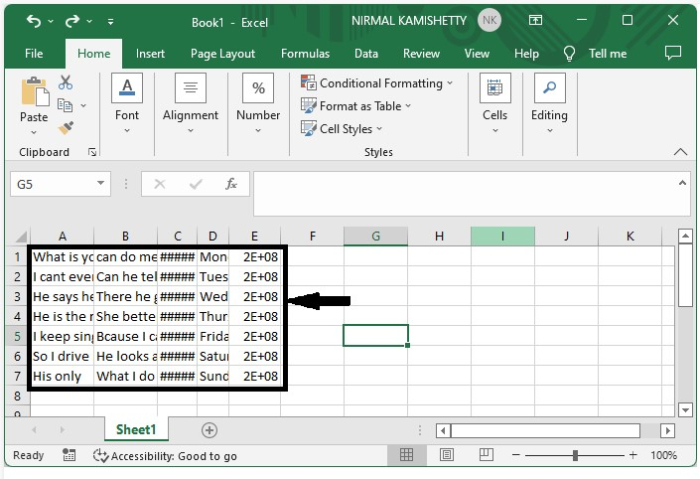Switch to Page Layout view

[446, 455]
